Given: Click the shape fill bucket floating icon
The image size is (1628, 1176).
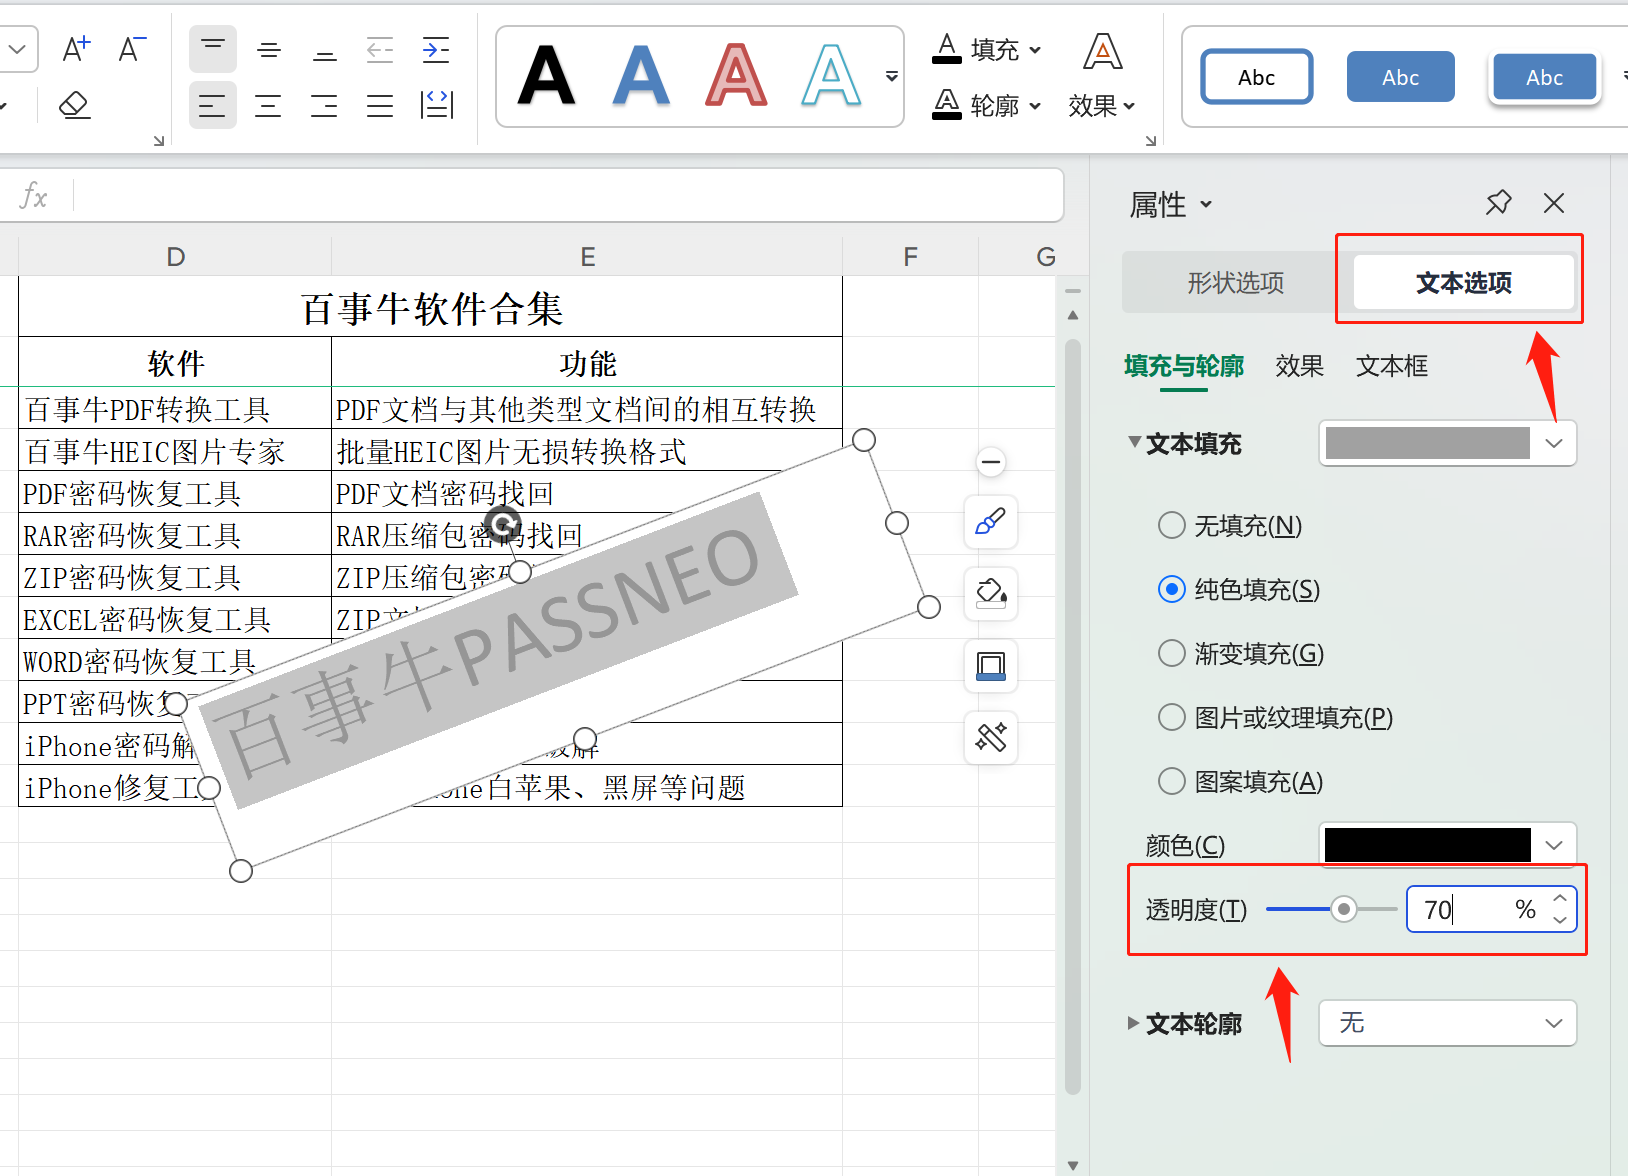Looking at the screenshot, I should pos(991,594).
